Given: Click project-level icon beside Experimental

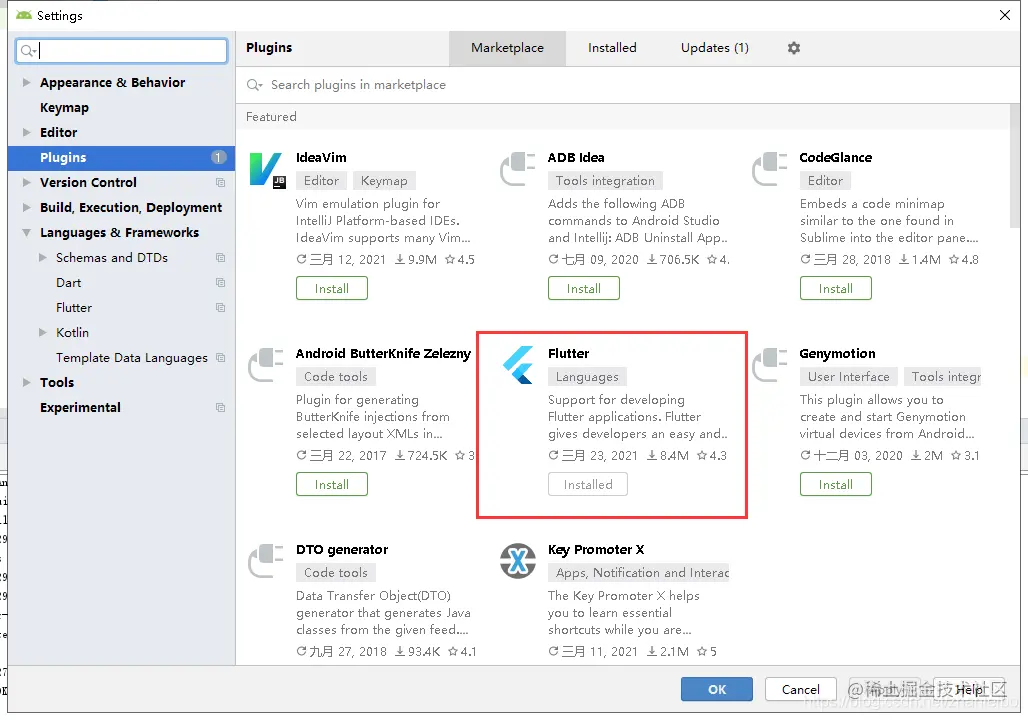Looking at the screenshot, I should click(x=220, y=407).
